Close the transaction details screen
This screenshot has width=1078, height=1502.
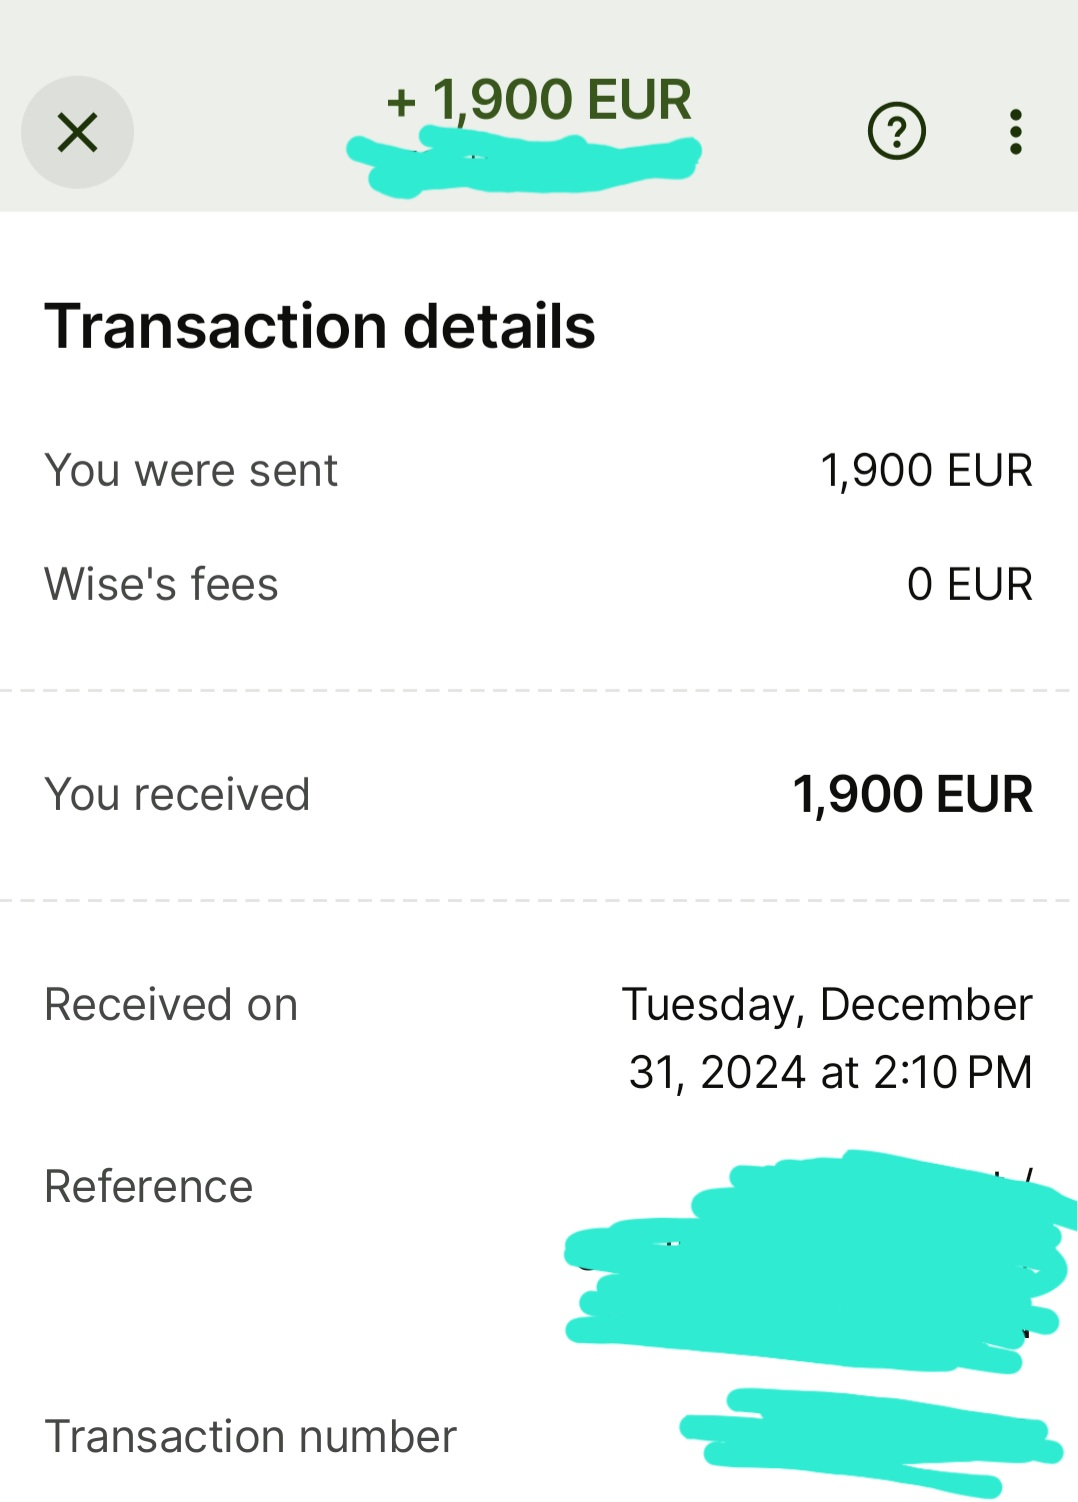pyautogui.click(x=77, y=132)
